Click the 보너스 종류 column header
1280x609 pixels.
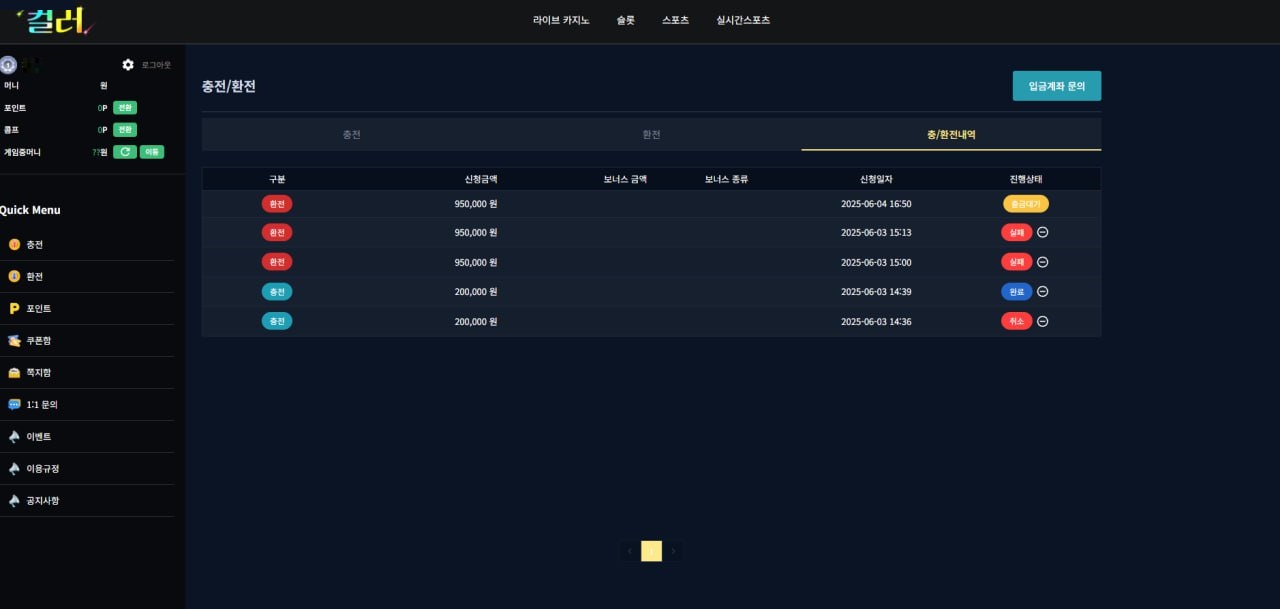point(726,179)
